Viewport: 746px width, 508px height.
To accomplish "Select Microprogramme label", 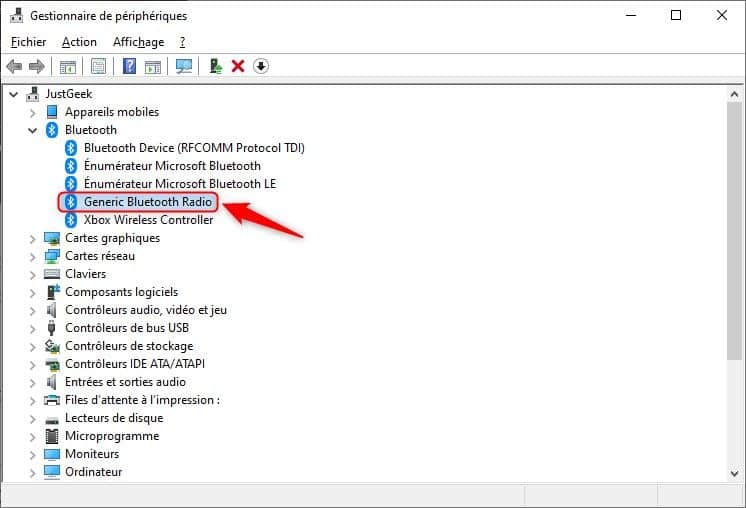I will tap(112, 436).
